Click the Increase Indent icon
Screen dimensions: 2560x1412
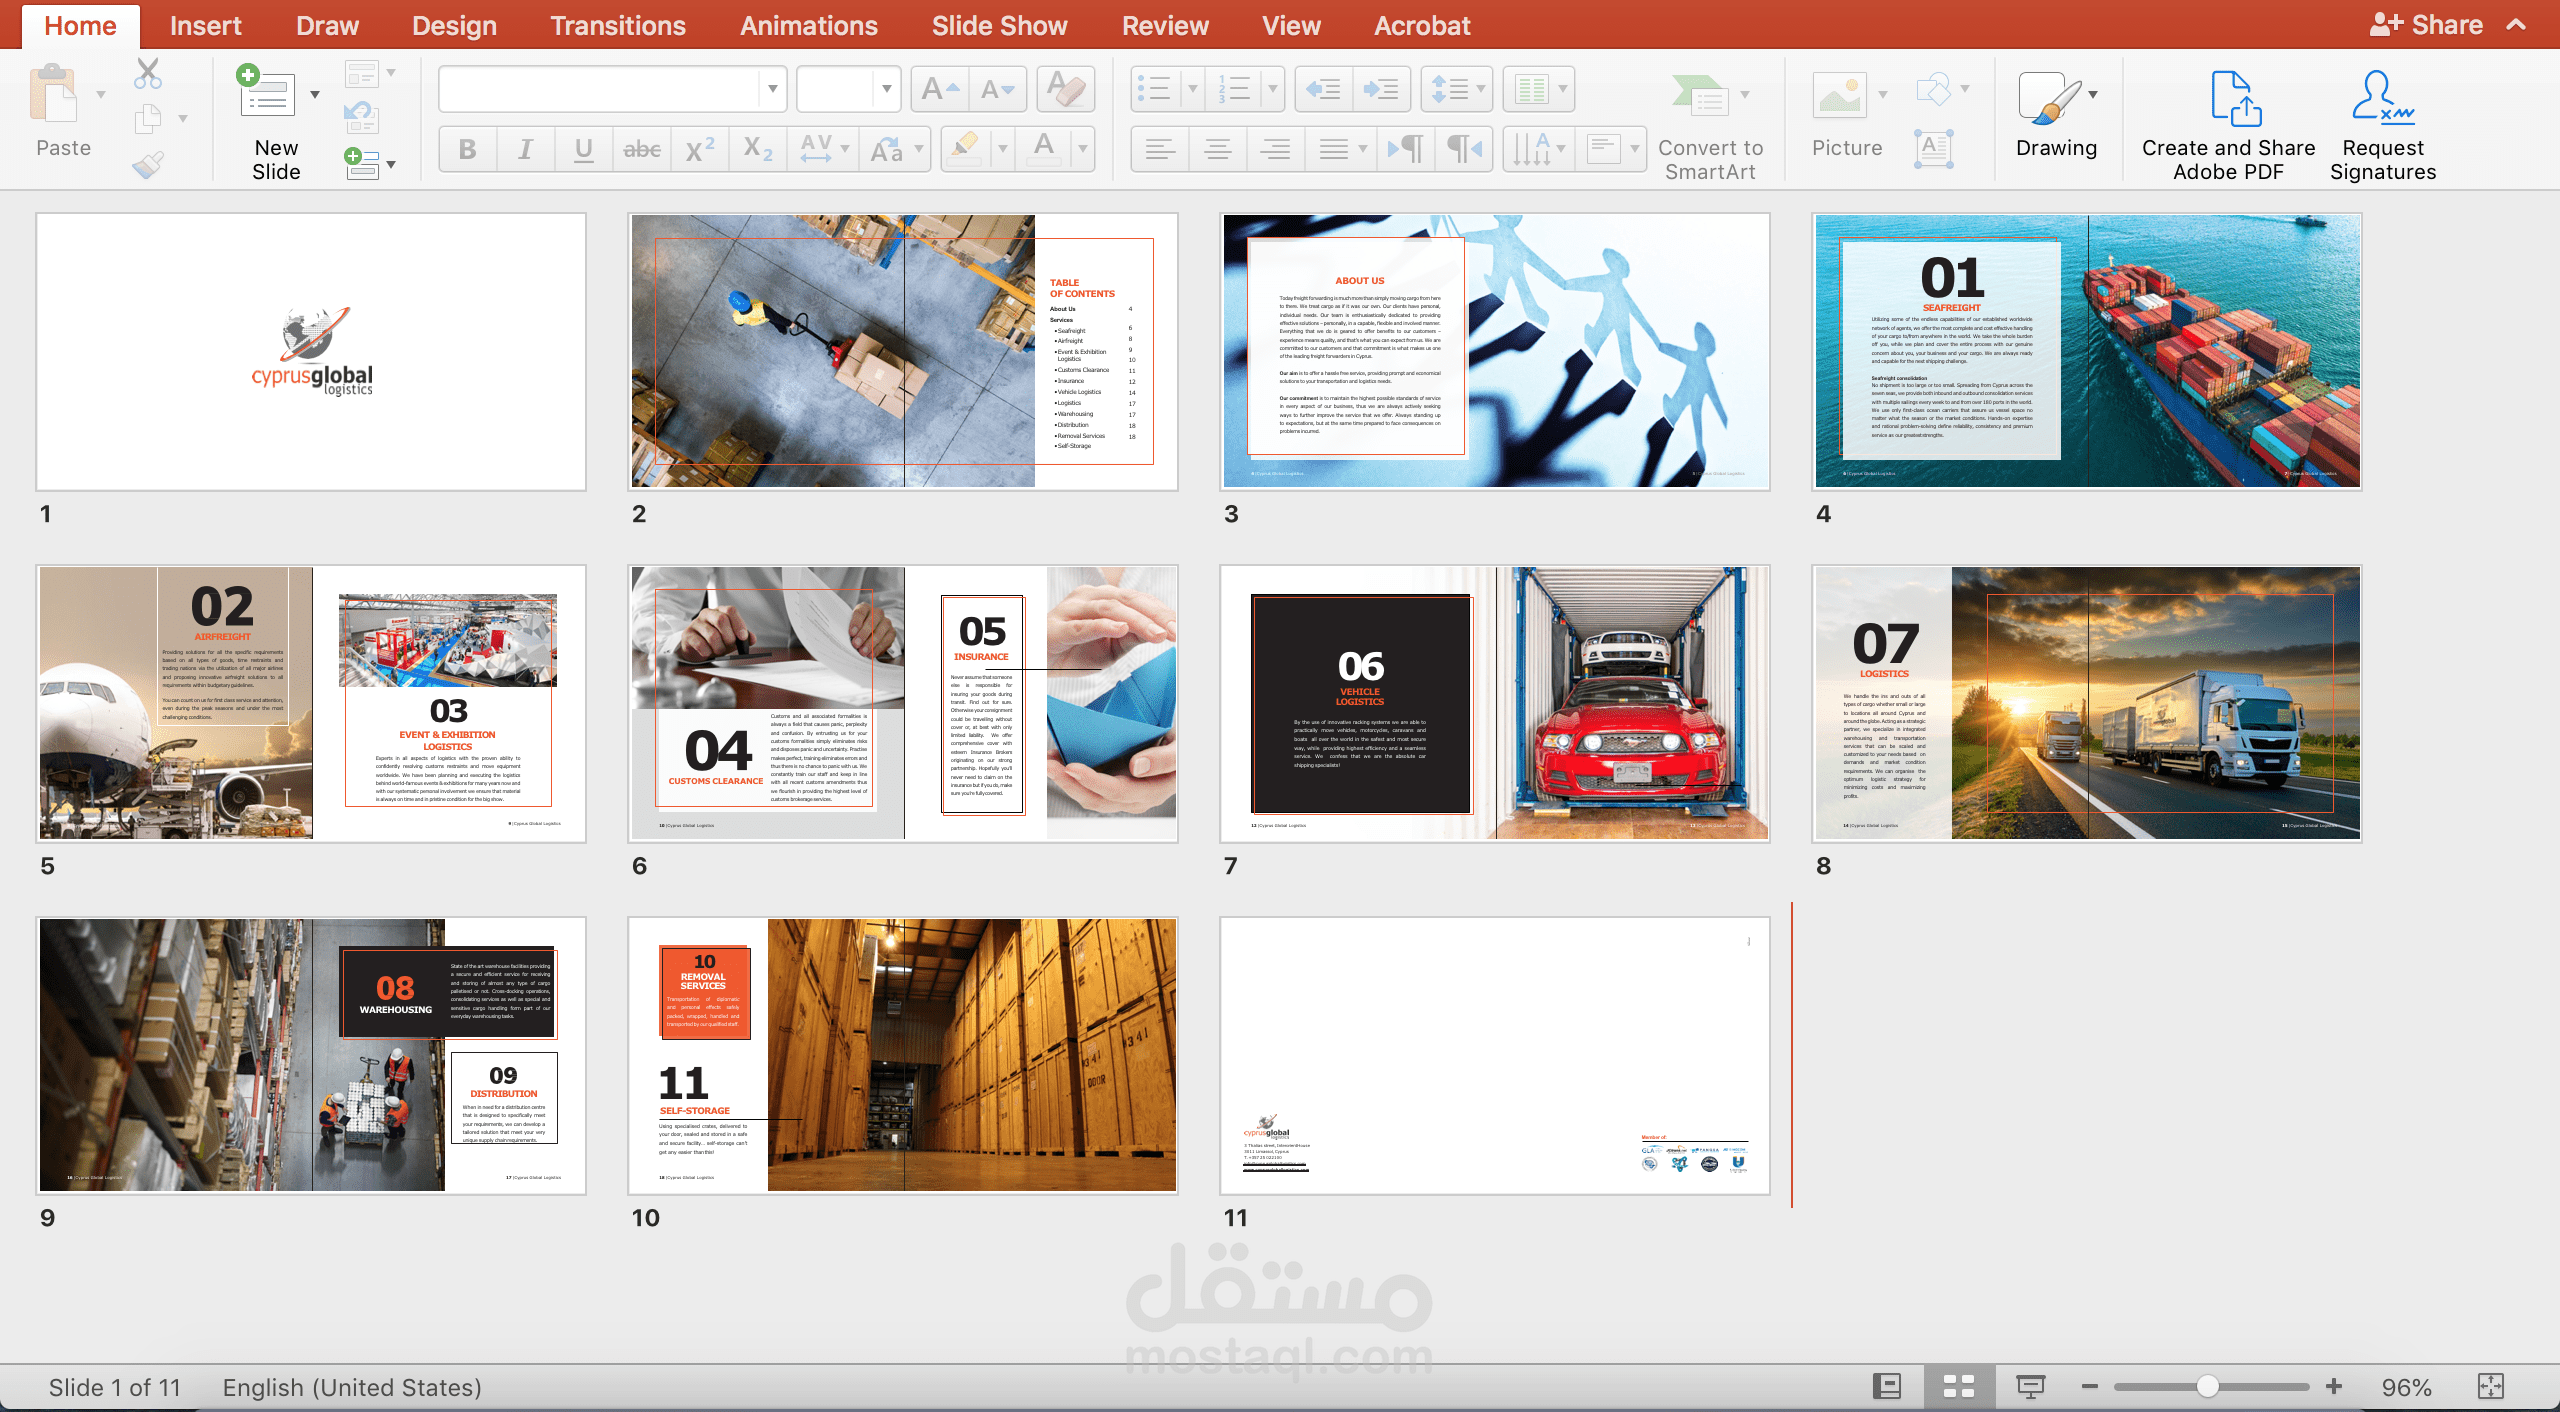(1382, 90)
